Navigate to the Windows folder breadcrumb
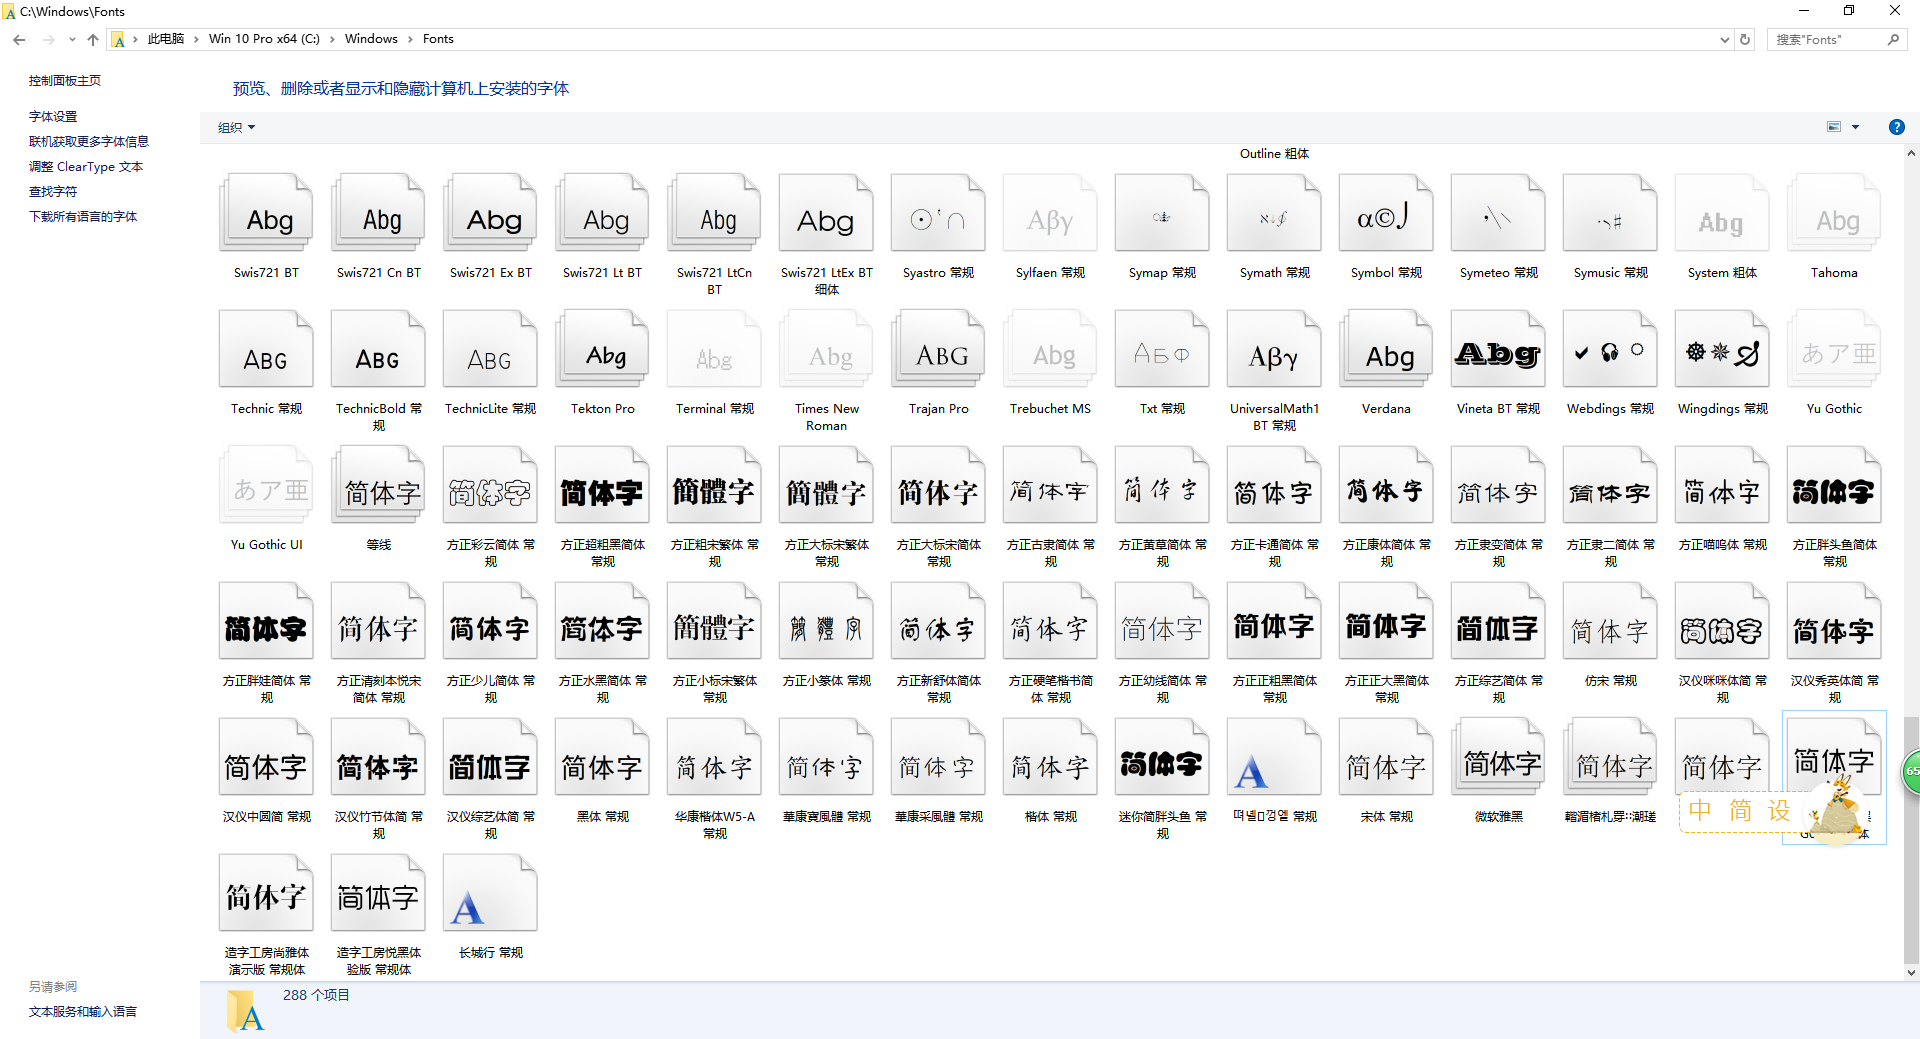 (x=371, y=39)
